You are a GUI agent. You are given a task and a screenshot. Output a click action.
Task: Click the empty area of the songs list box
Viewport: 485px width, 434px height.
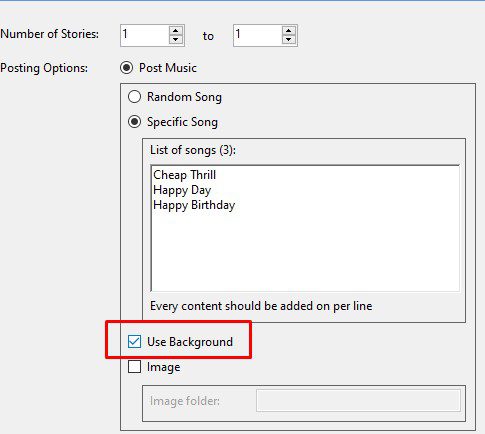pyautogui.click(x=305, y=253)
